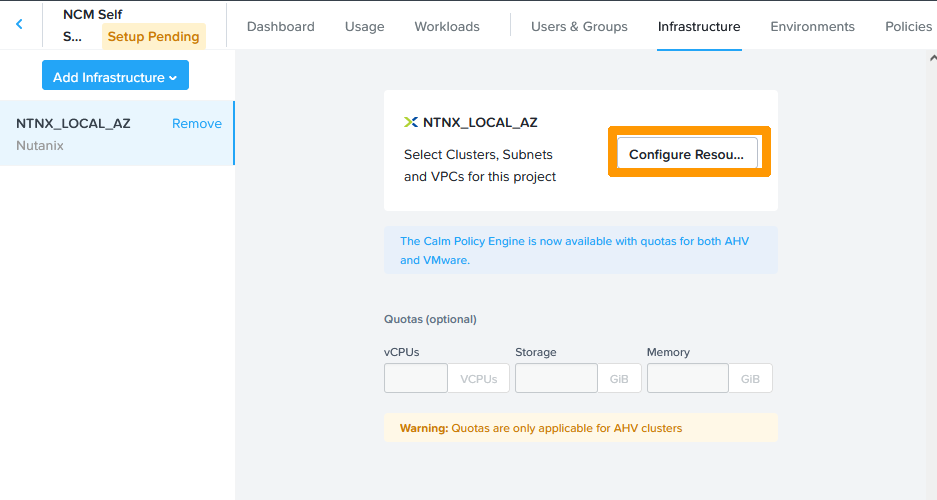Screen dimensions: 937x500
Task: Click the Storage quota input field
Action: coord(556,379)
